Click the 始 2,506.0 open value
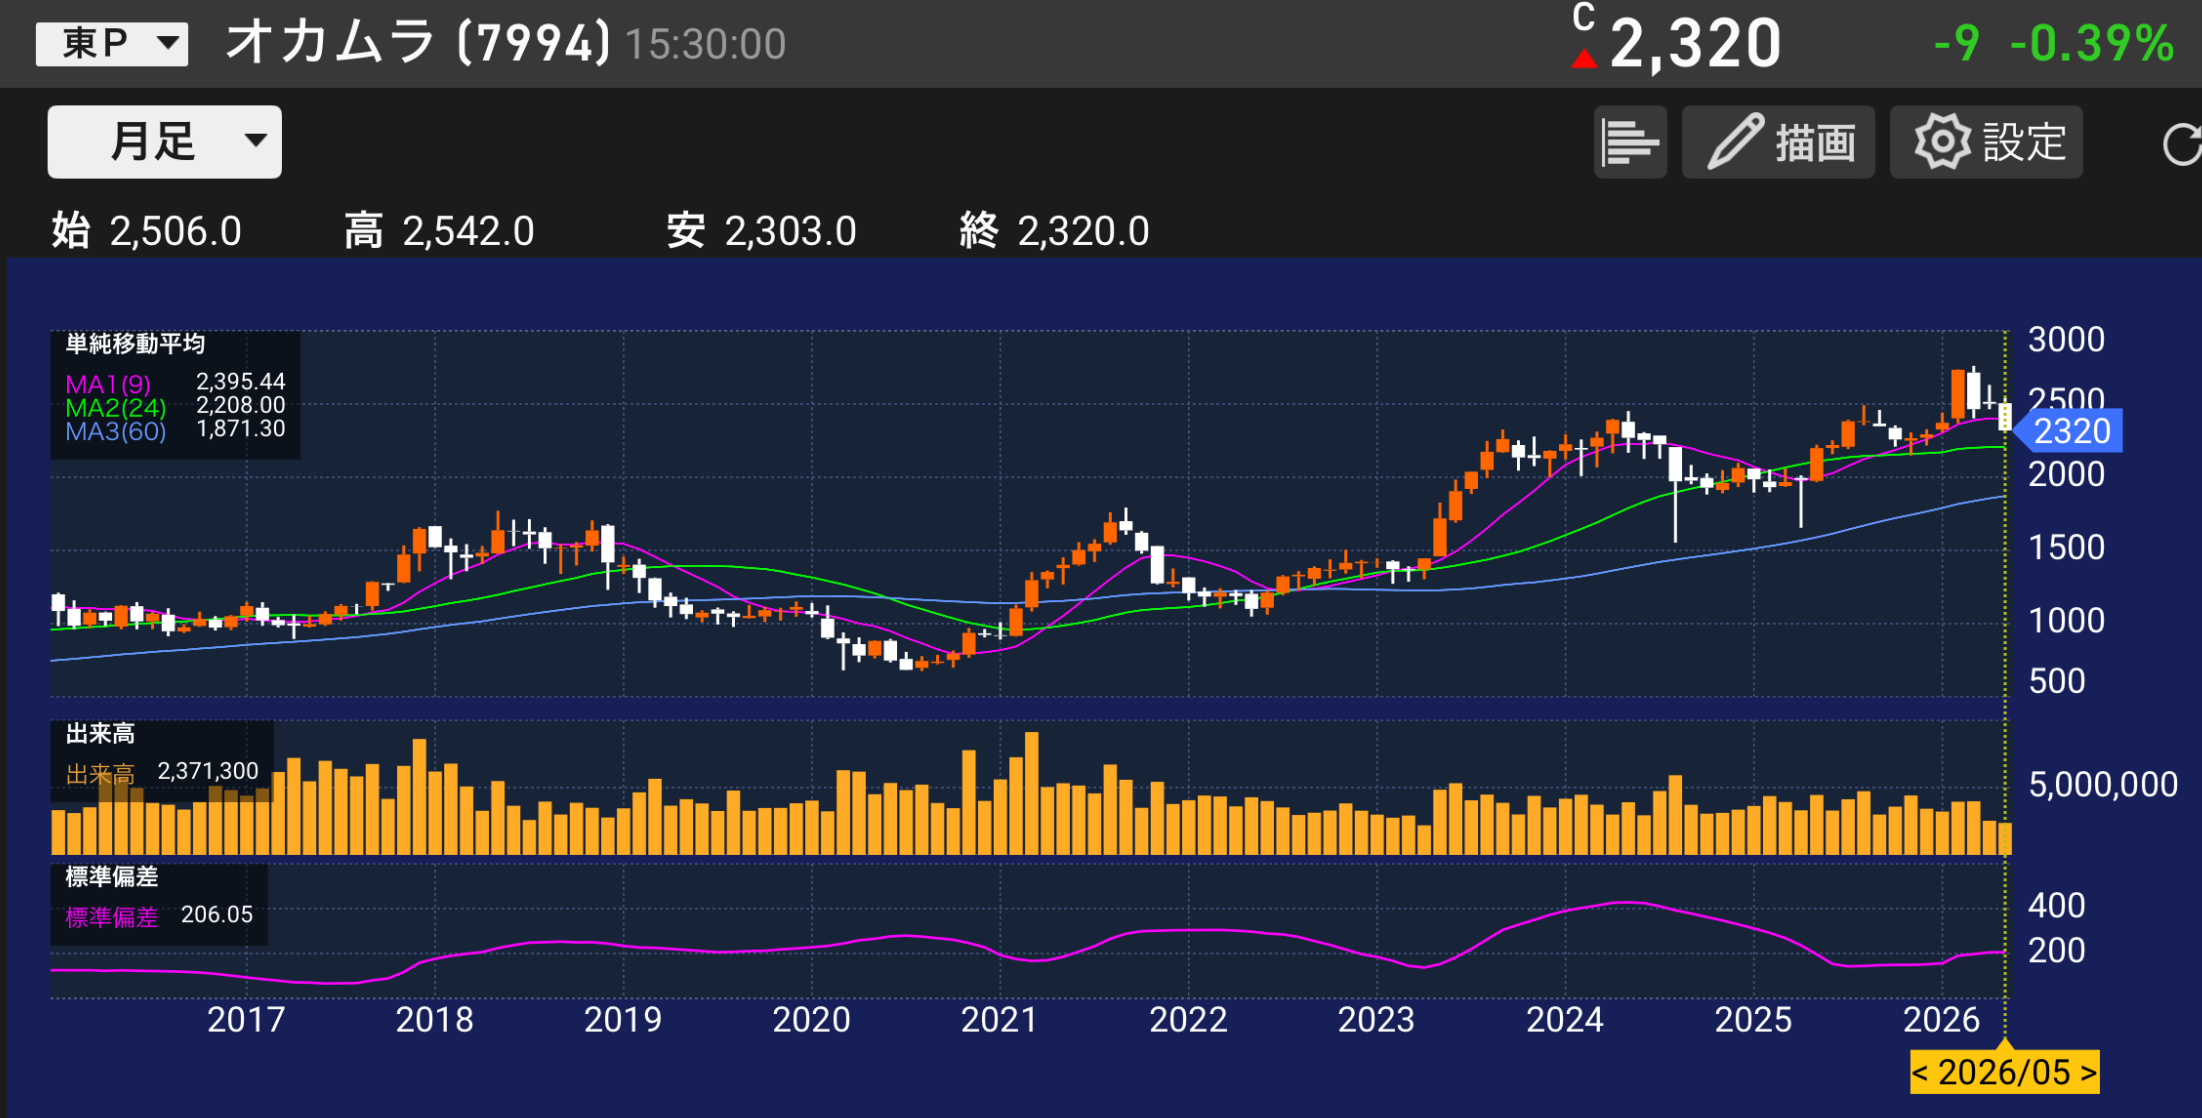2202x1118 pixels. (147, 231)
